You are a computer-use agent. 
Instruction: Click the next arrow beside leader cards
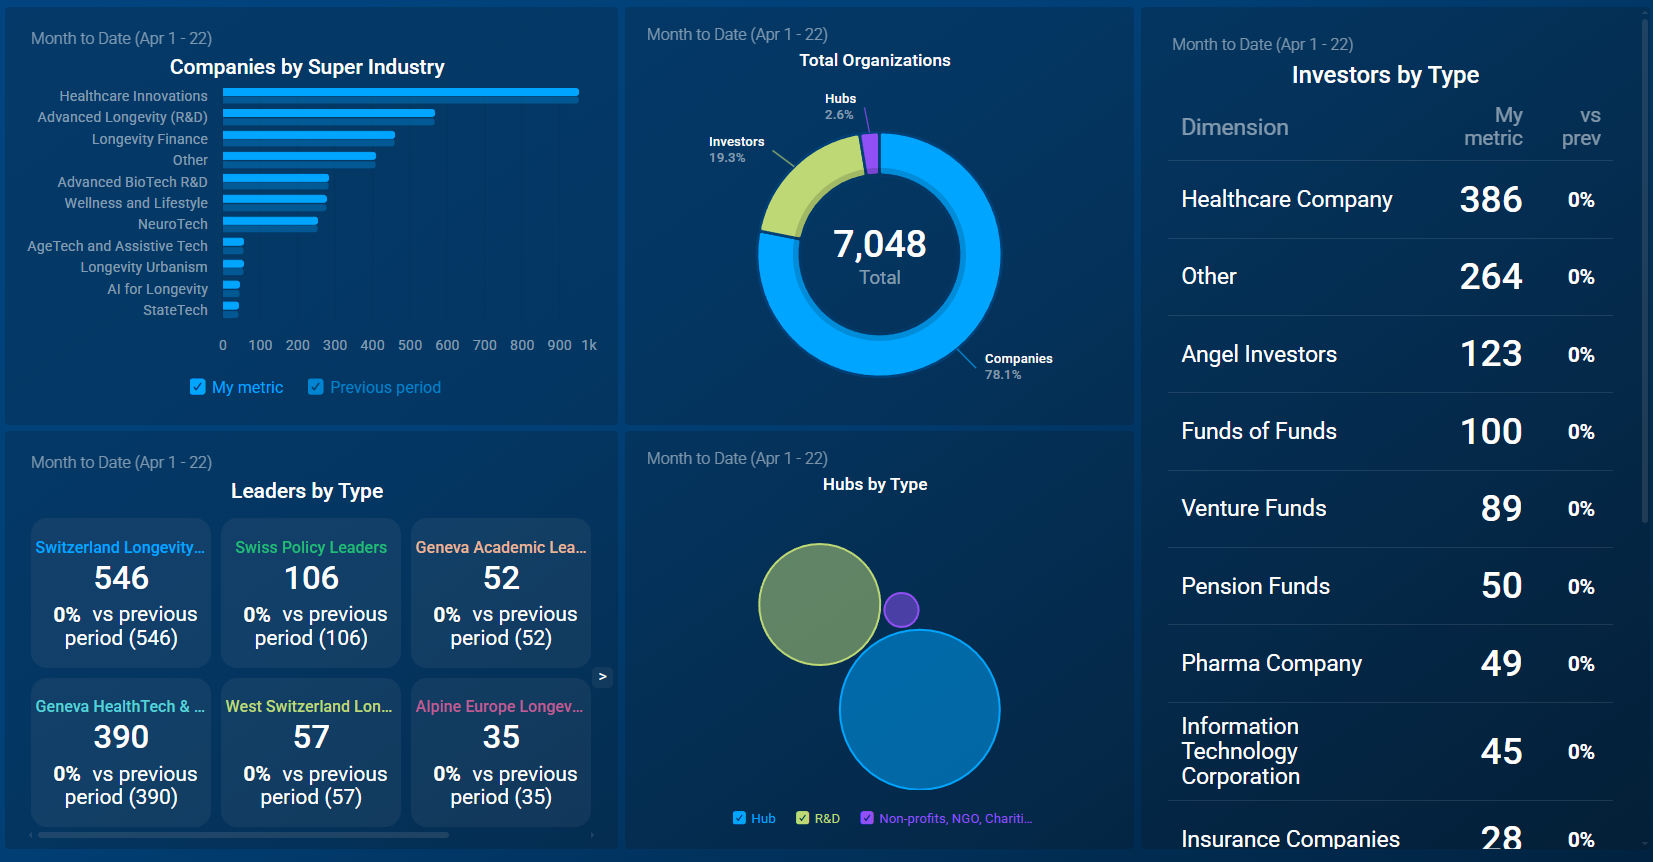click(x=602, y=677)
